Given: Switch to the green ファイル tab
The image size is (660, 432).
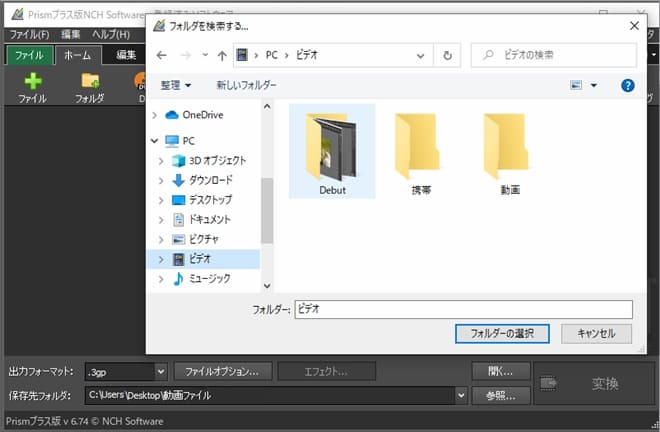Looking at the screenshot, I should (29, 55).
